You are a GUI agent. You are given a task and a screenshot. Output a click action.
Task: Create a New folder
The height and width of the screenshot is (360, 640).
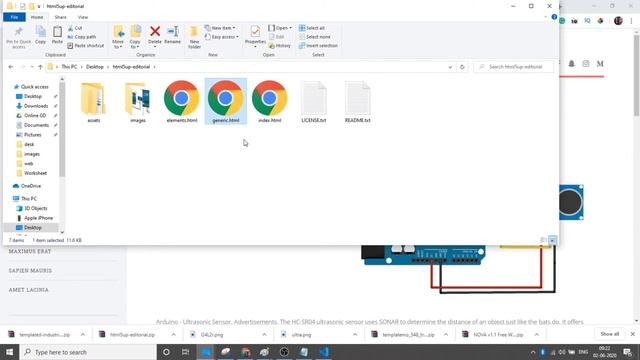(194, 37)
